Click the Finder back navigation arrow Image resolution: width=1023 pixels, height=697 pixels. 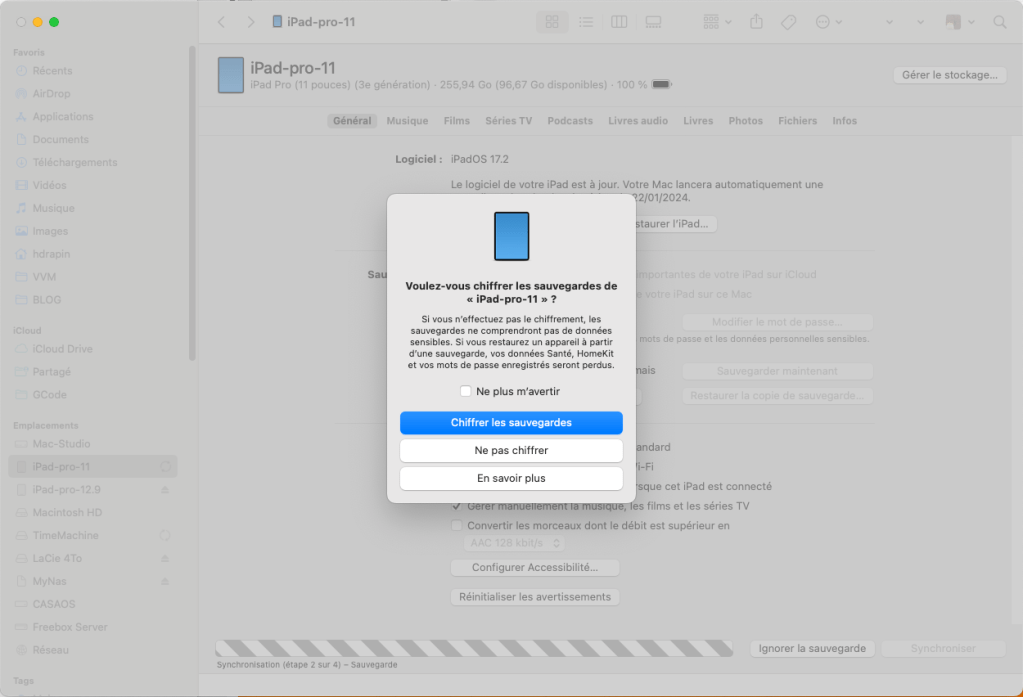(221, 22)
